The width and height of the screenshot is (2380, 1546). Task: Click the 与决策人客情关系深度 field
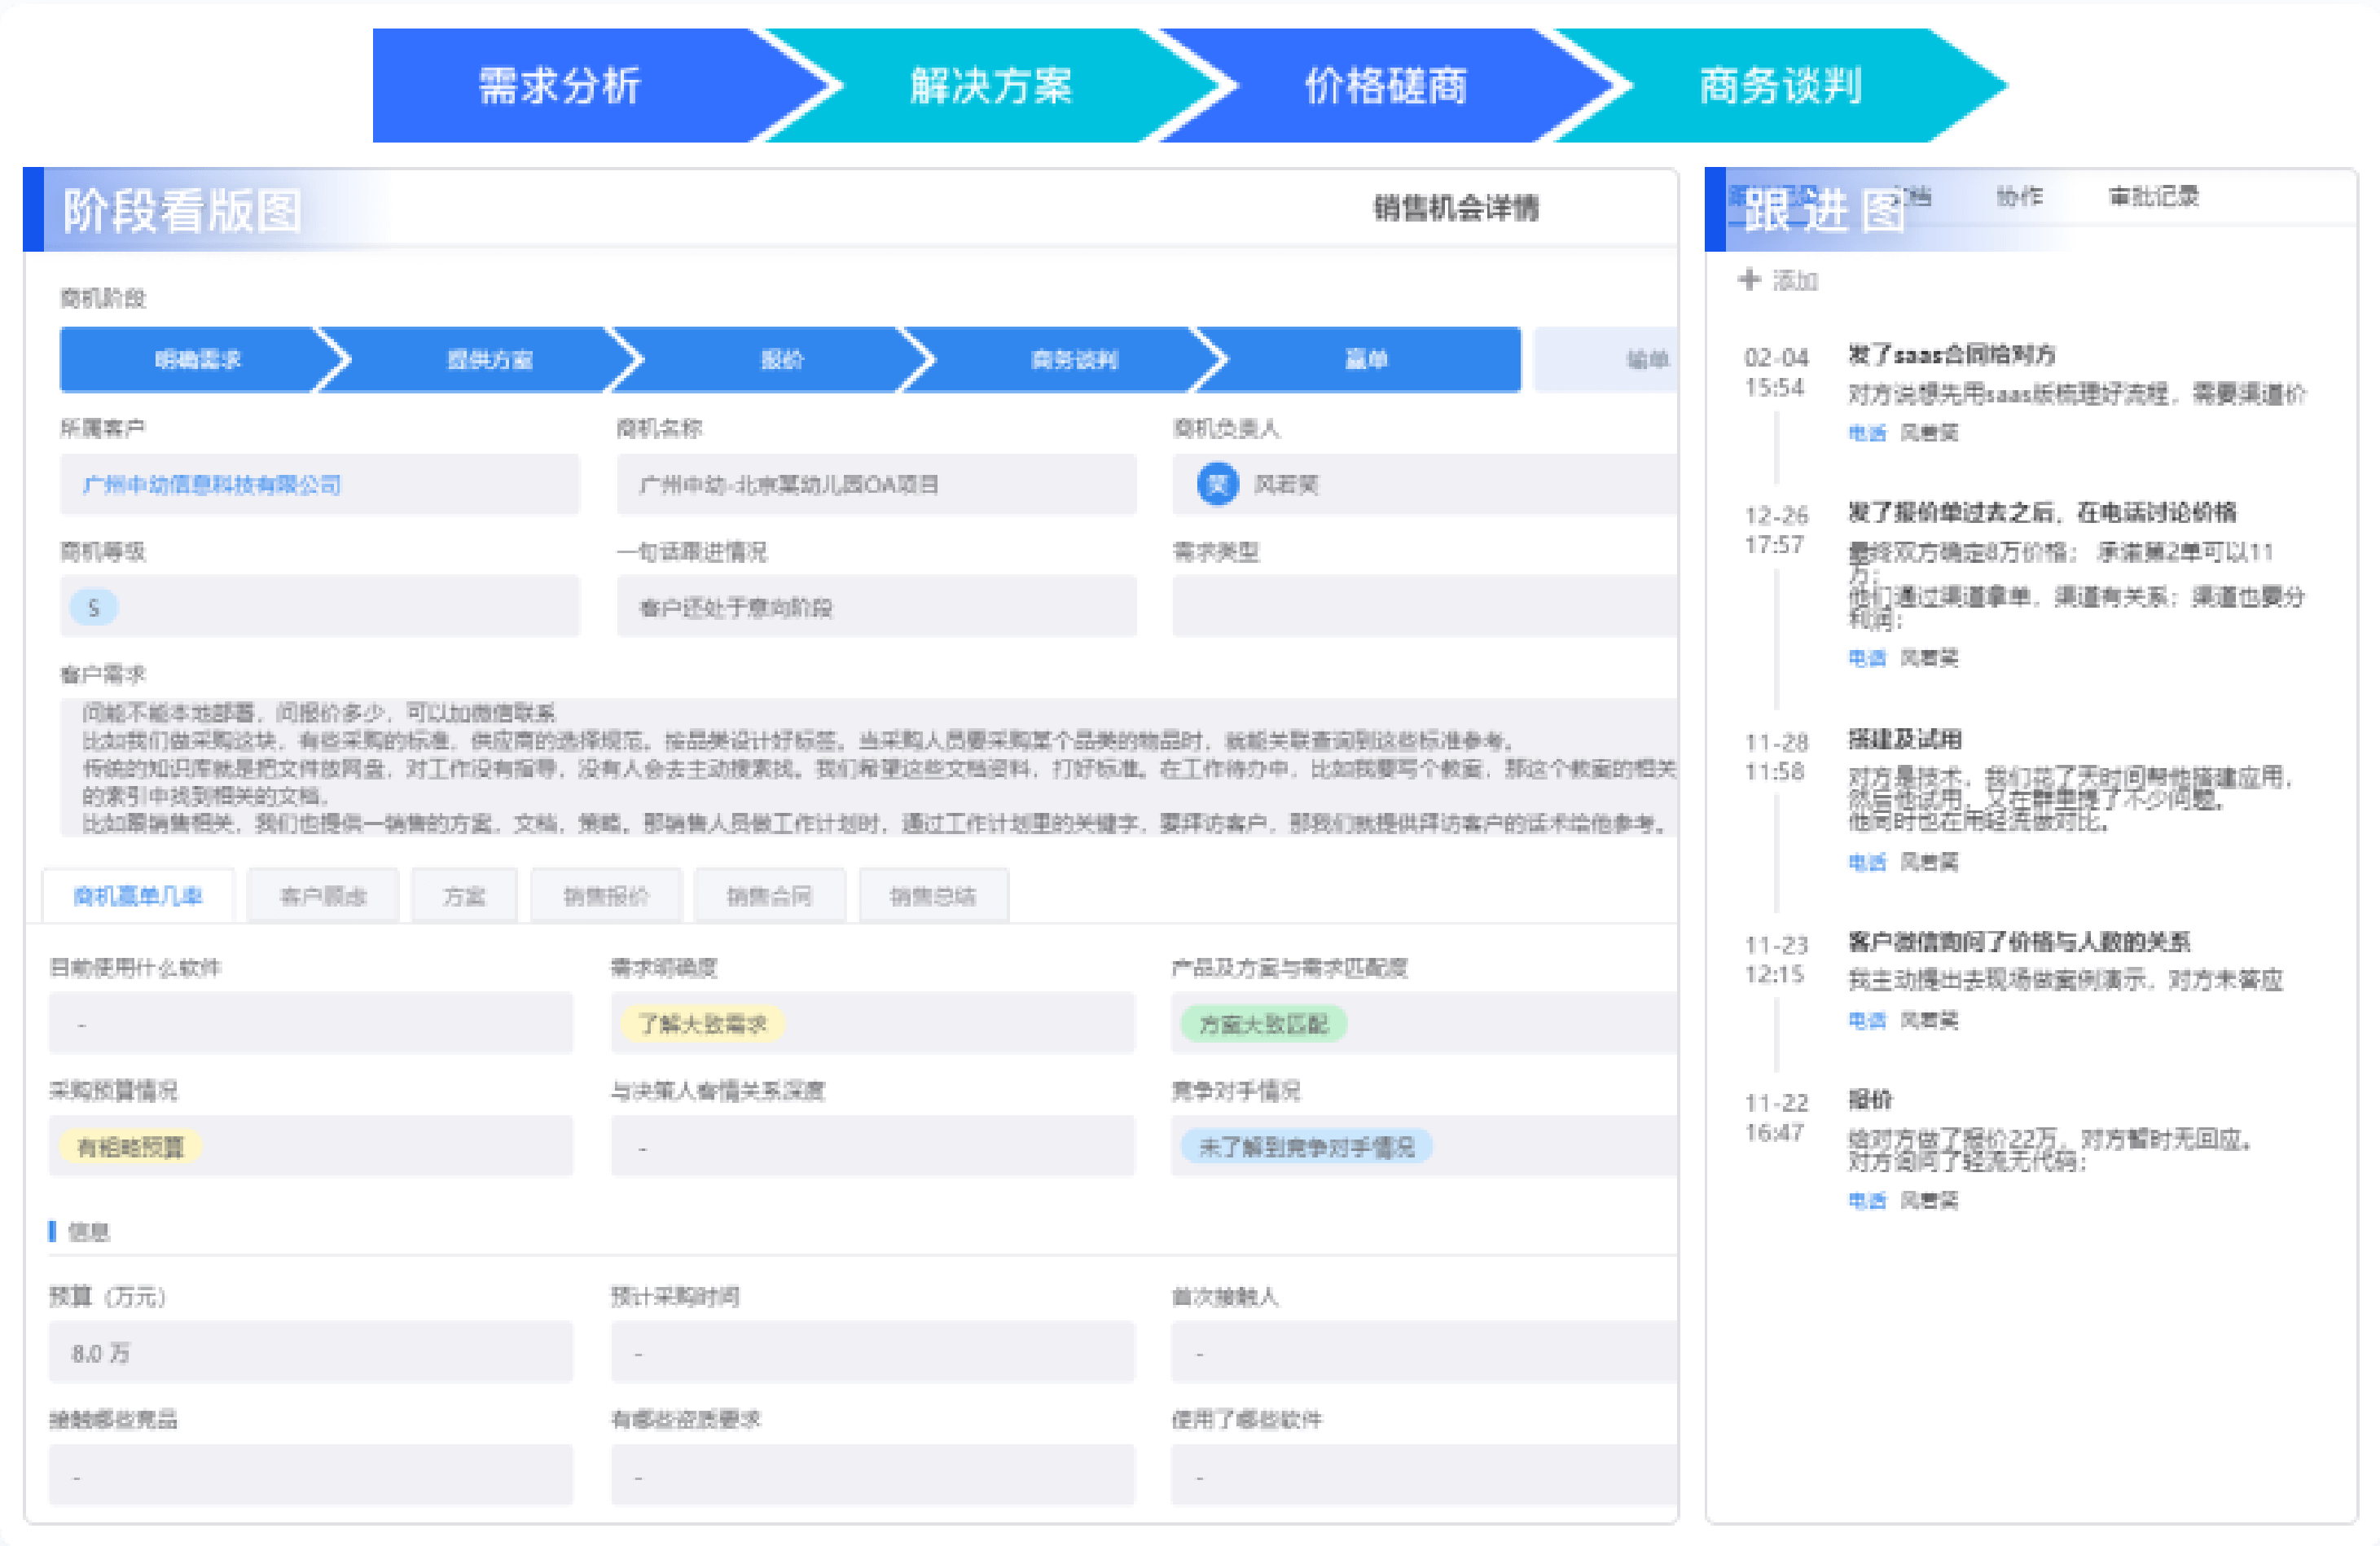click(x=873, y=1146)
